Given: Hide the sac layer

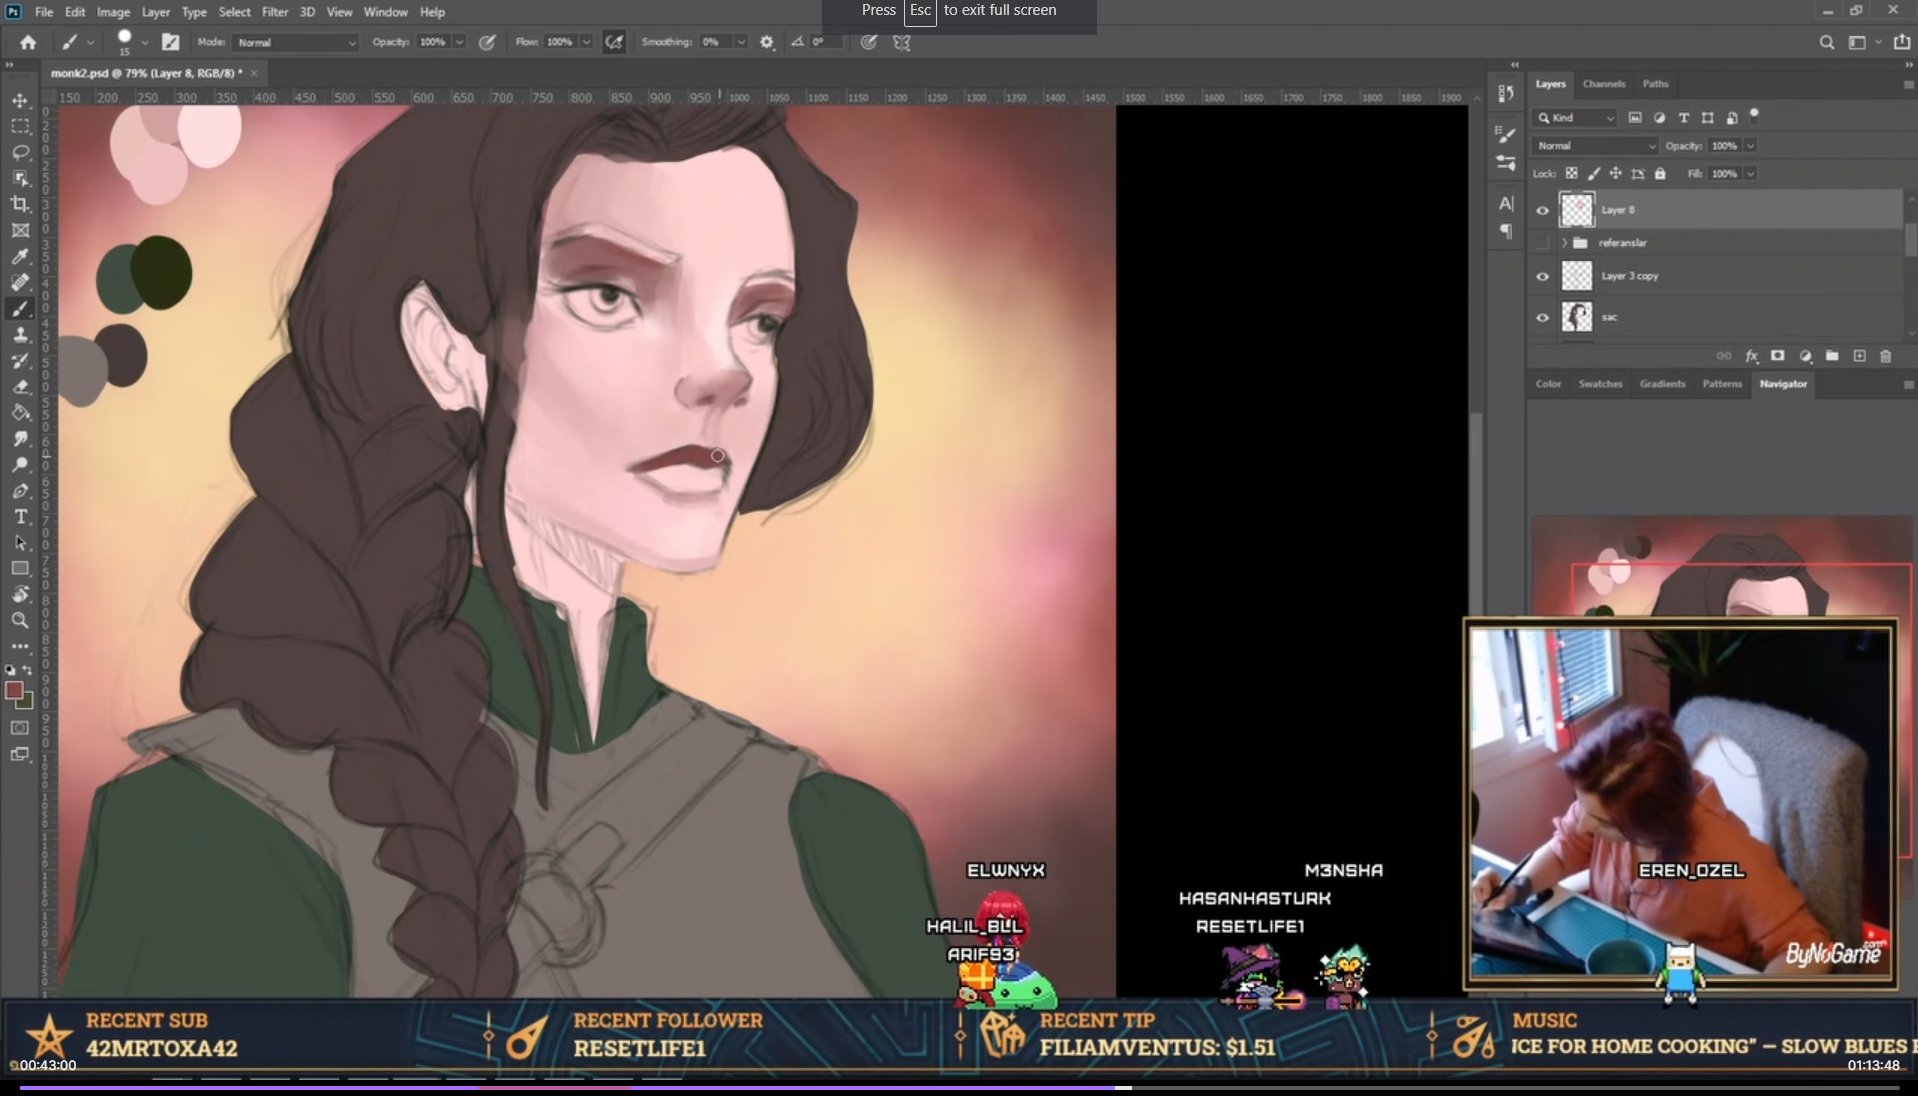Looking at the screenshot, I should coord(1542,318).
